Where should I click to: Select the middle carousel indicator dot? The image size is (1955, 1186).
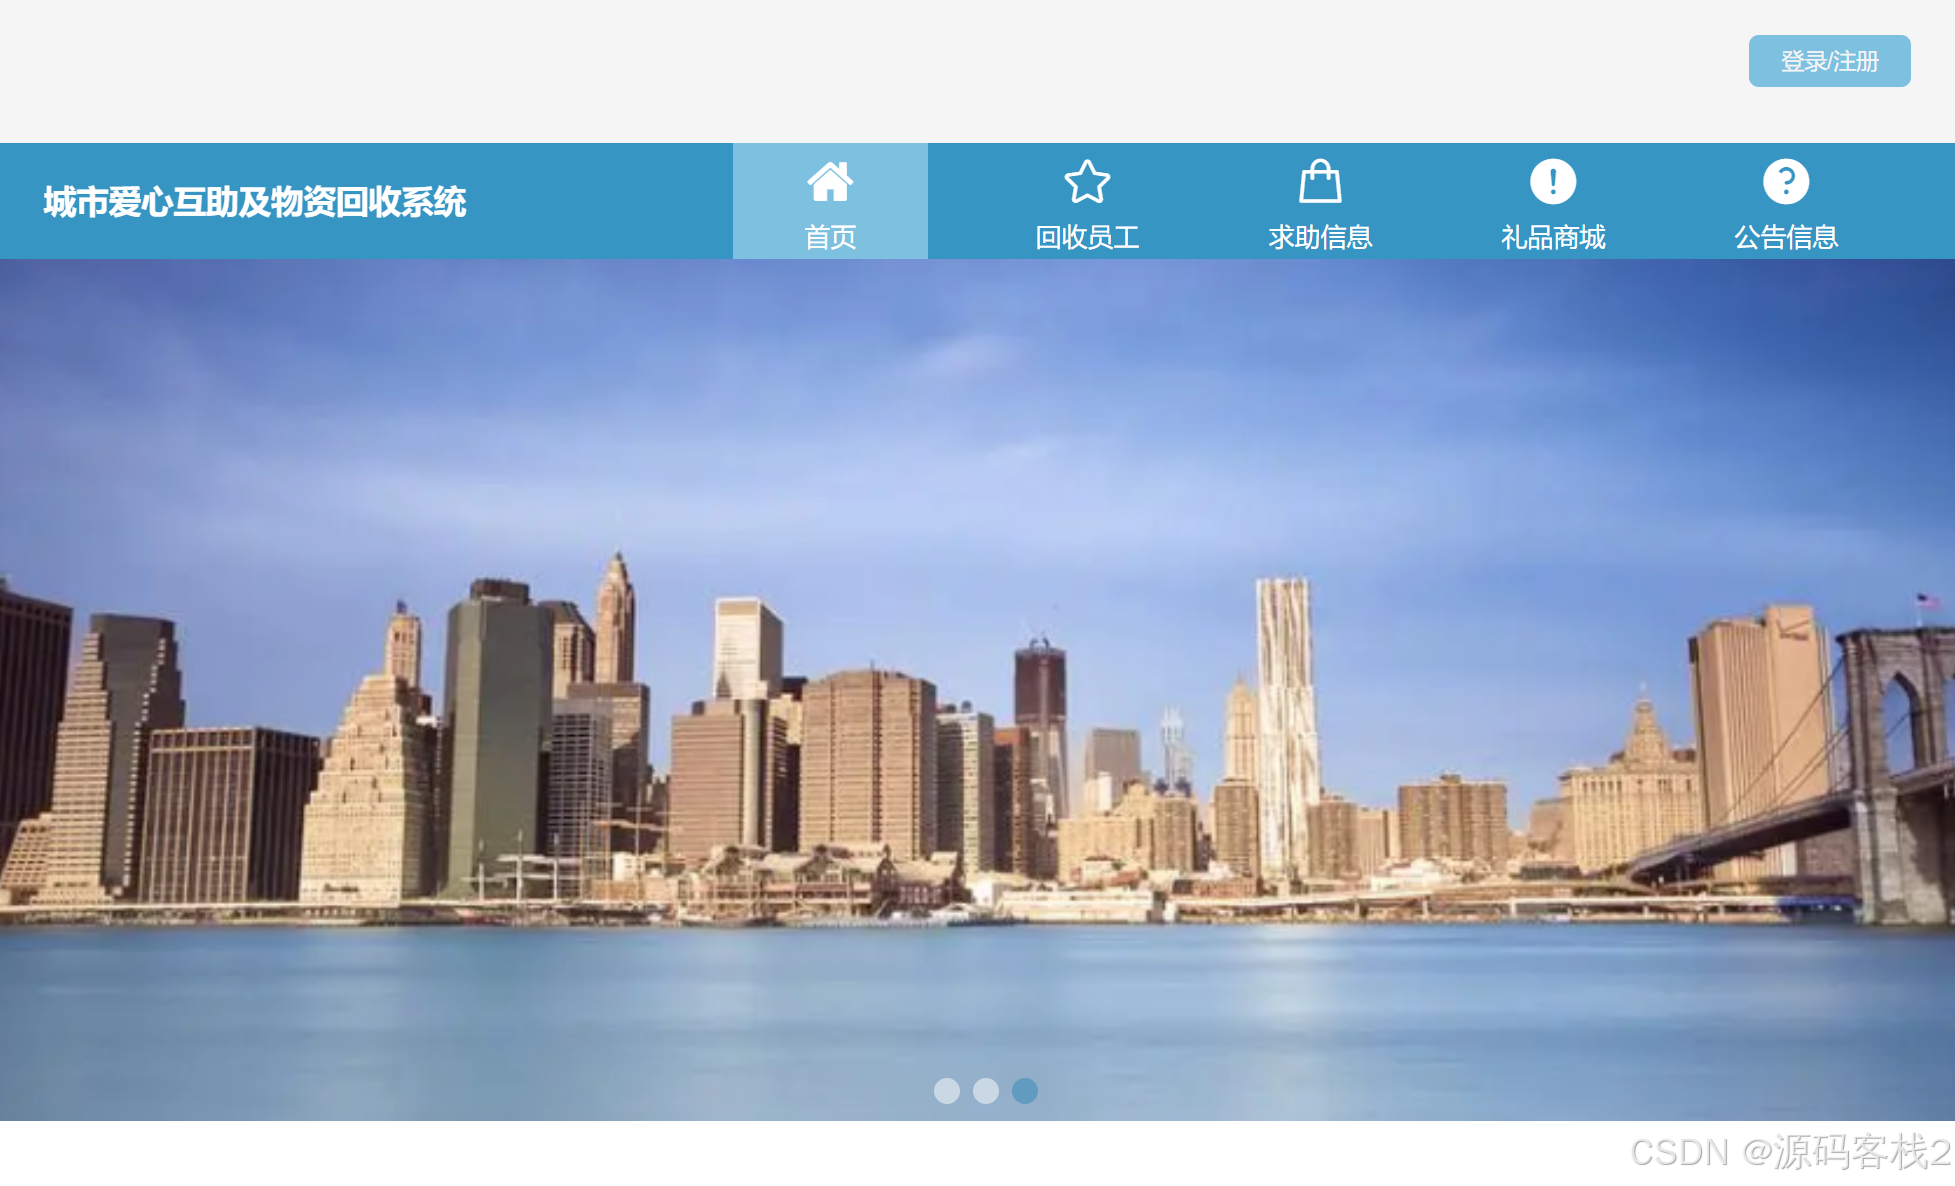click(x=986, y=1091)
